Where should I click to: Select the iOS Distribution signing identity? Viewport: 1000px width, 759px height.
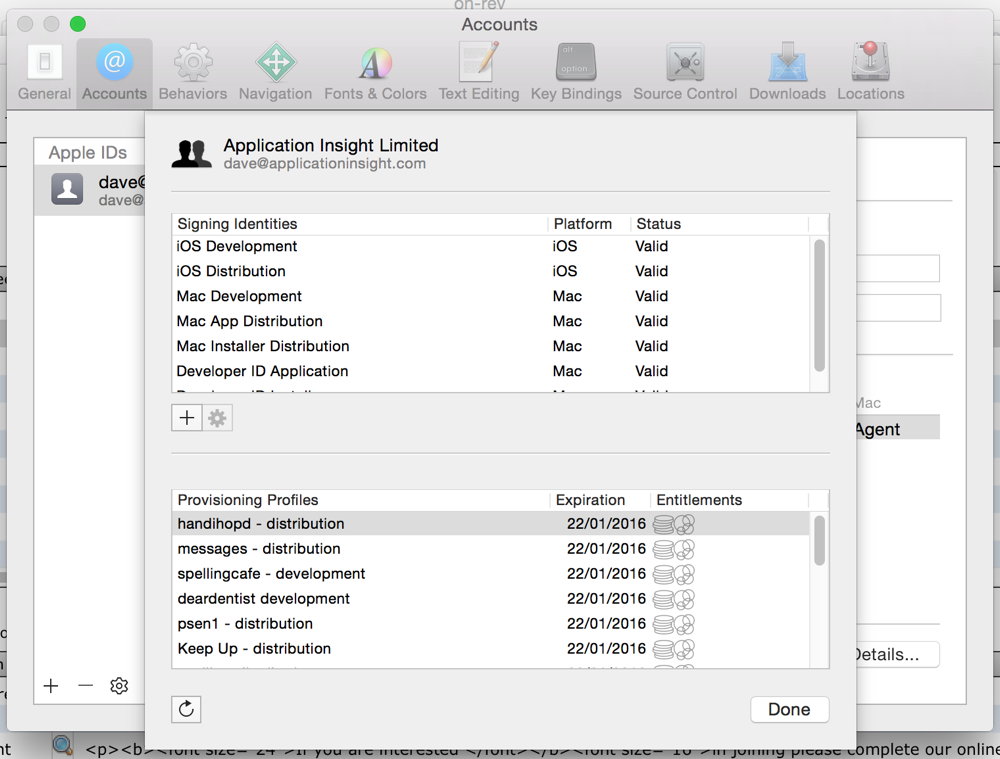[231, 271]
